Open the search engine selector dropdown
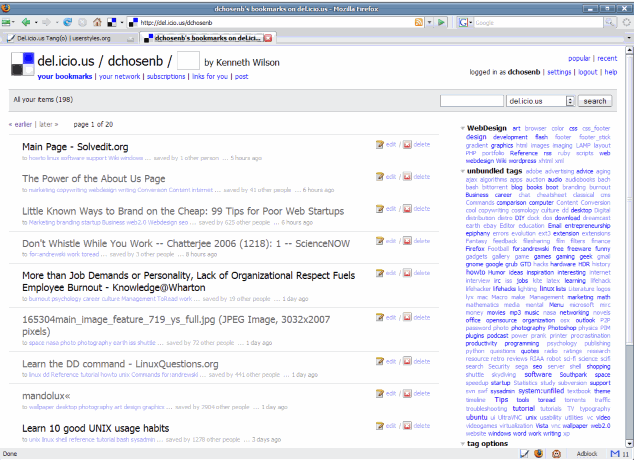The image size is (634, 460). click(x=471, y=23)
